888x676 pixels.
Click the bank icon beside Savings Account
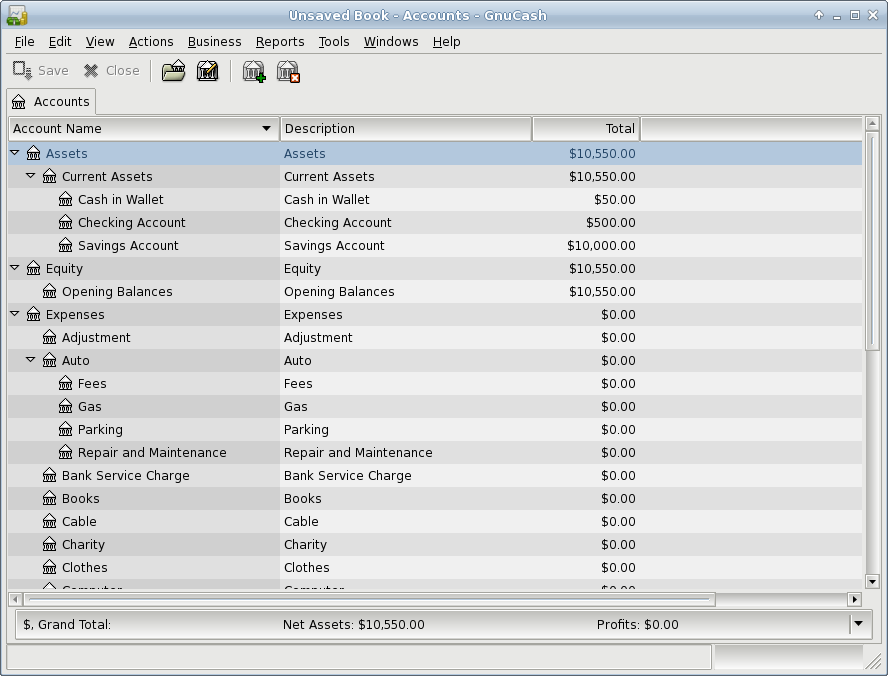pos(65,246)
